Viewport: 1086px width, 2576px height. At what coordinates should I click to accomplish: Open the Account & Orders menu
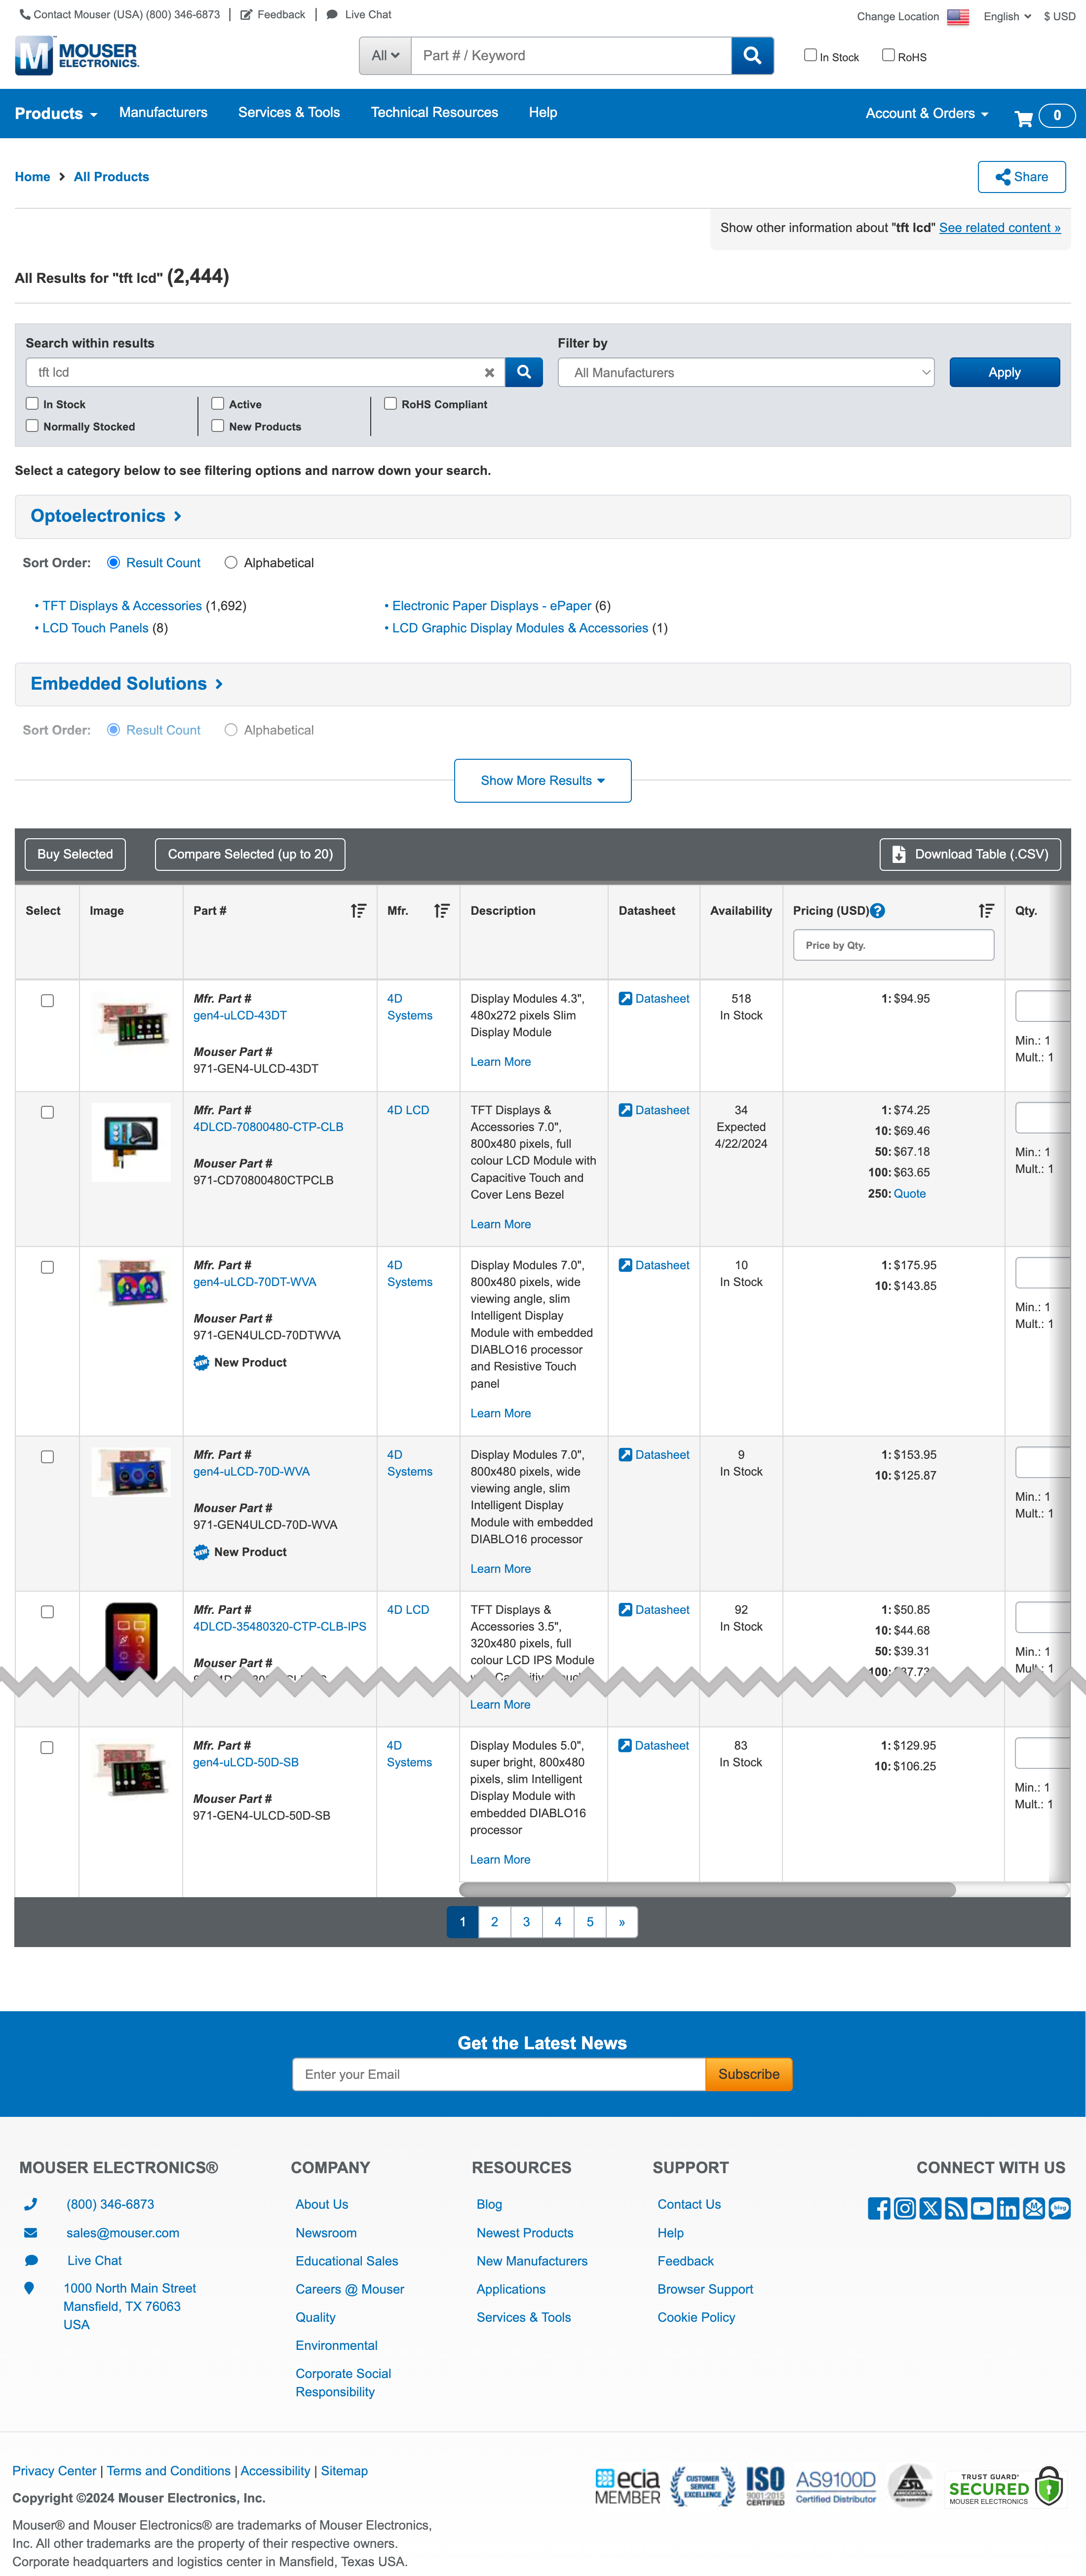tap(924, 113)
